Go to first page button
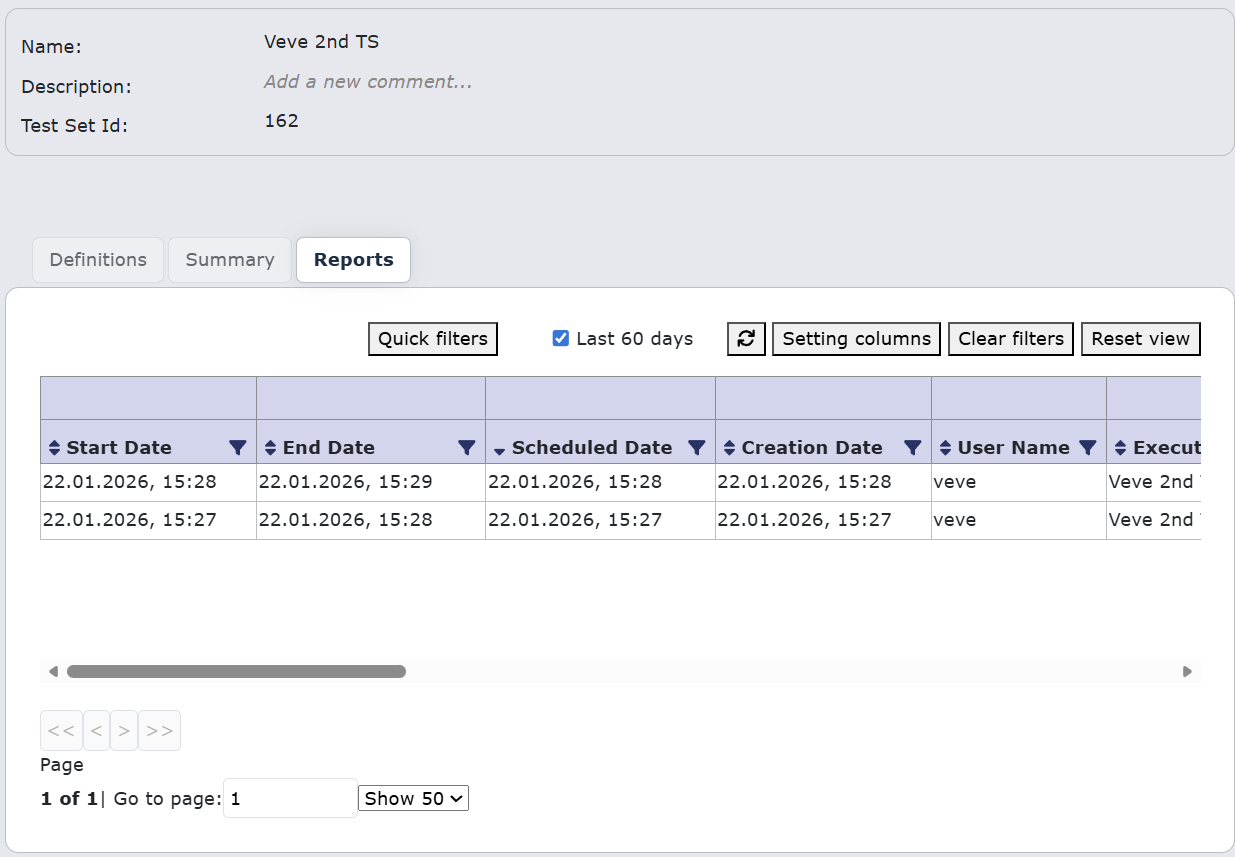The height and width of the screenshot is (857, 1235). (61, 731)
